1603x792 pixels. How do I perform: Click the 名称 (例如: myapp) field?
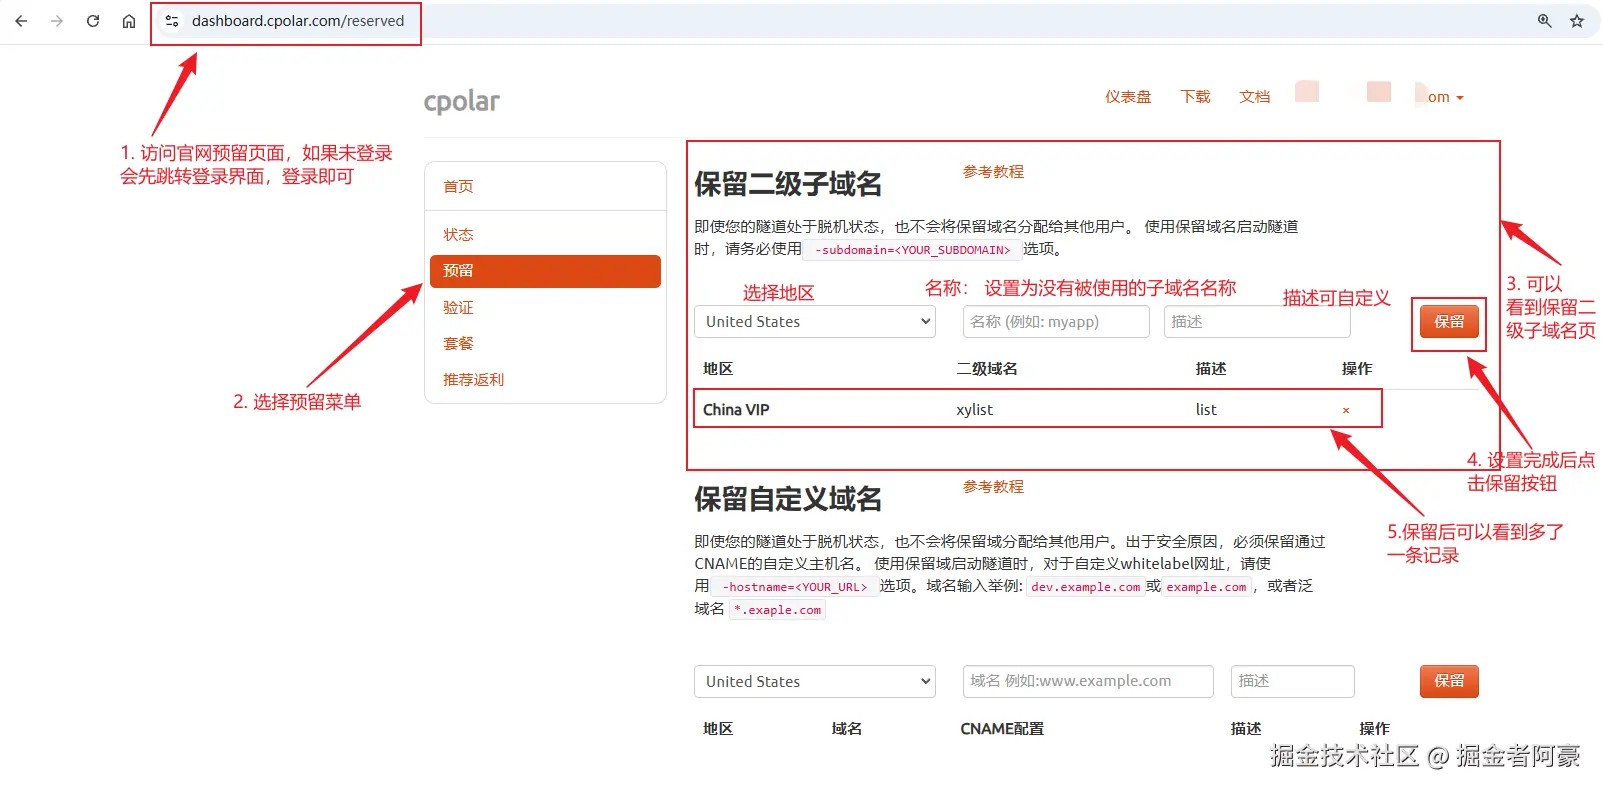1056,322
